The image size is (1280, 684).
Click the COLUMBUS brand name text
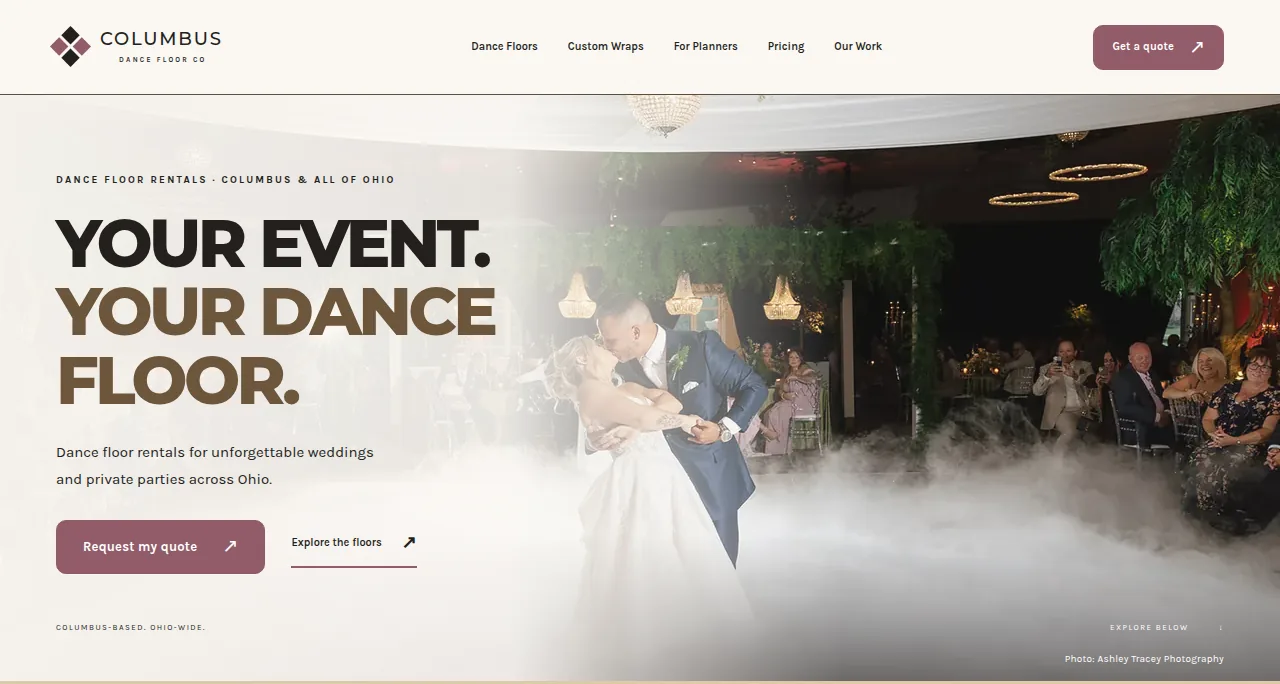pyautogui.click(x=161, y=39)
